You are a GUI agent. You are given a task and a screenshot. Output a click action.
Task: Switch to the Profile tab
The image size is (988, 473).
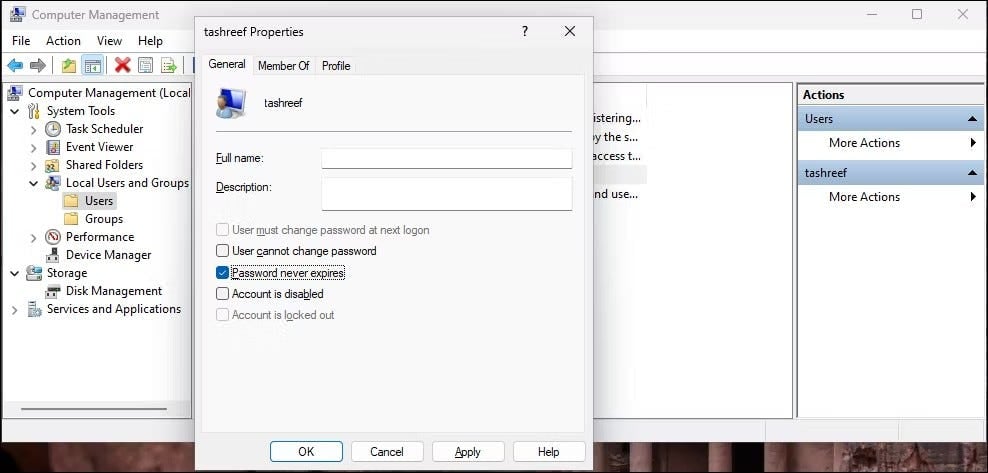click(336, 66)
